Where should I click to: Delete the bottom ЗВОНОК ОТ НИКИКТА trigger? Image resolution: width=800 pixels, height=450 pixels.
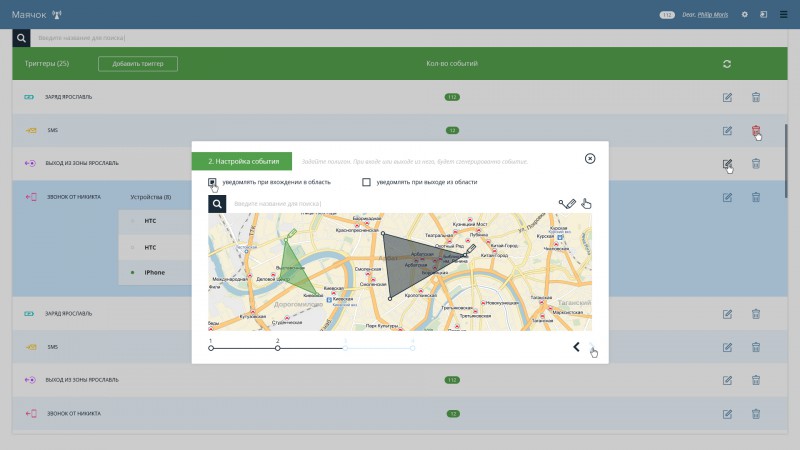point(756,414)
